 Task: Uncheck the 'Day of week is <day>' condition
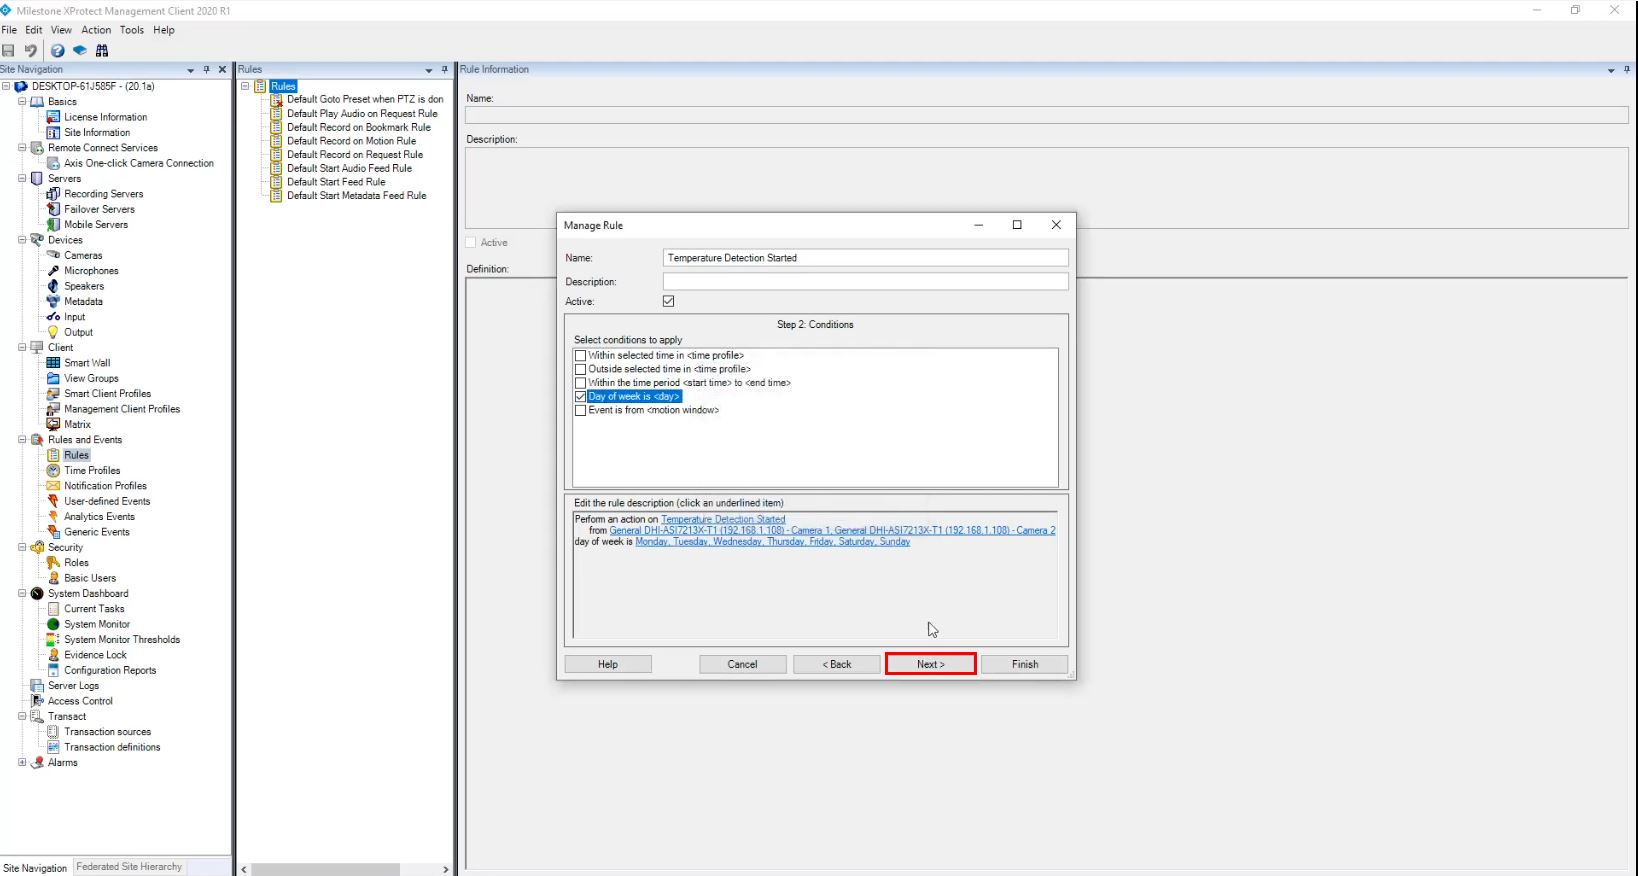pos(580,397)
